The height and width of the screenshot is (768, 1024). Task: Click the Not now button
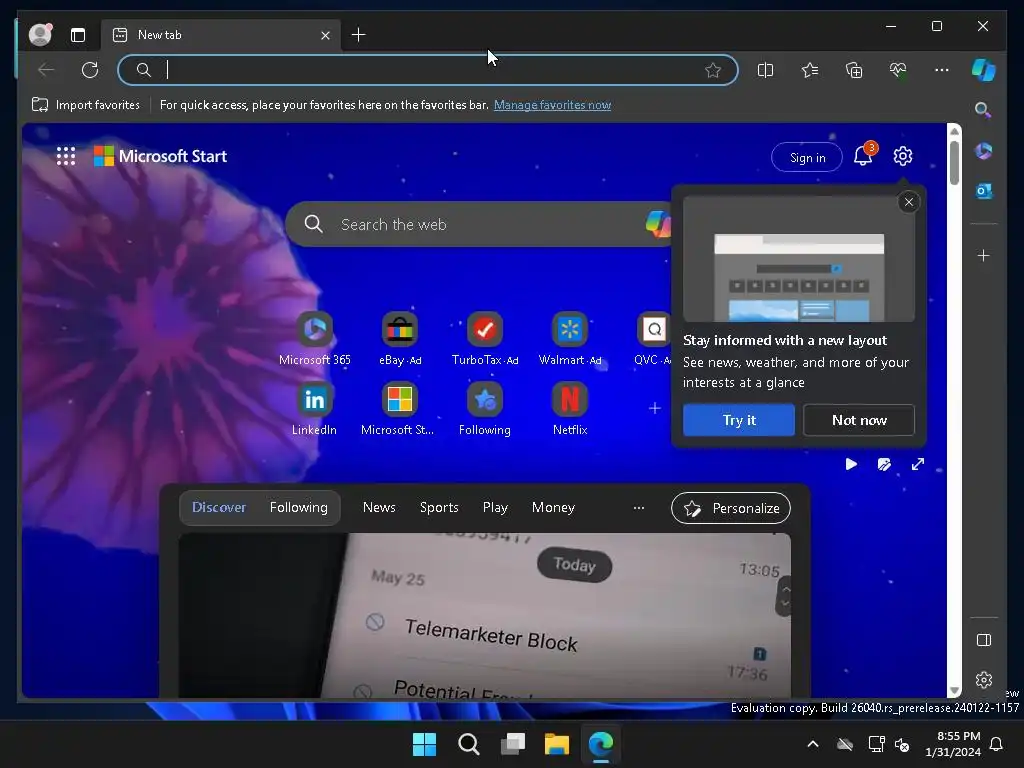click(859, 420)
